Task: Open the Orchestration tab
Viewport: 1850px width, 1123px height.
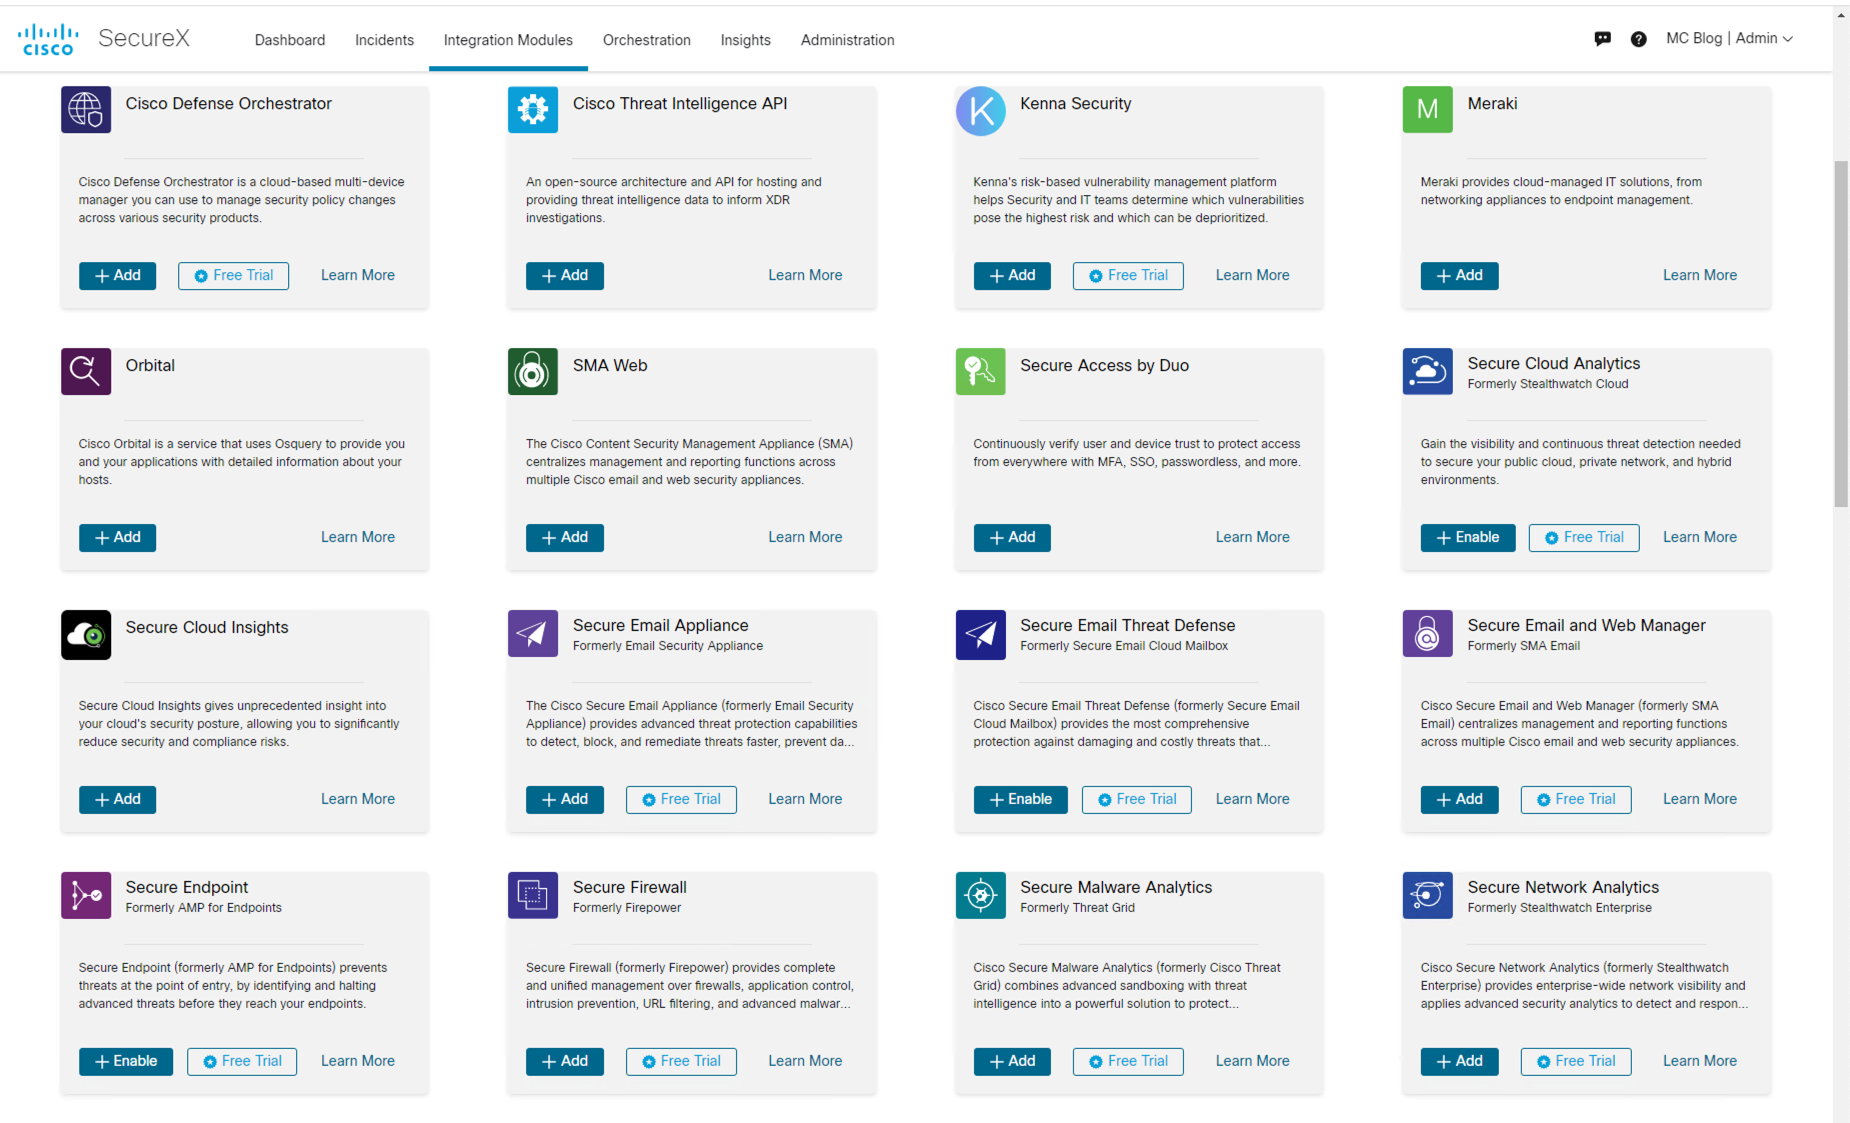Action: [646, 40]
